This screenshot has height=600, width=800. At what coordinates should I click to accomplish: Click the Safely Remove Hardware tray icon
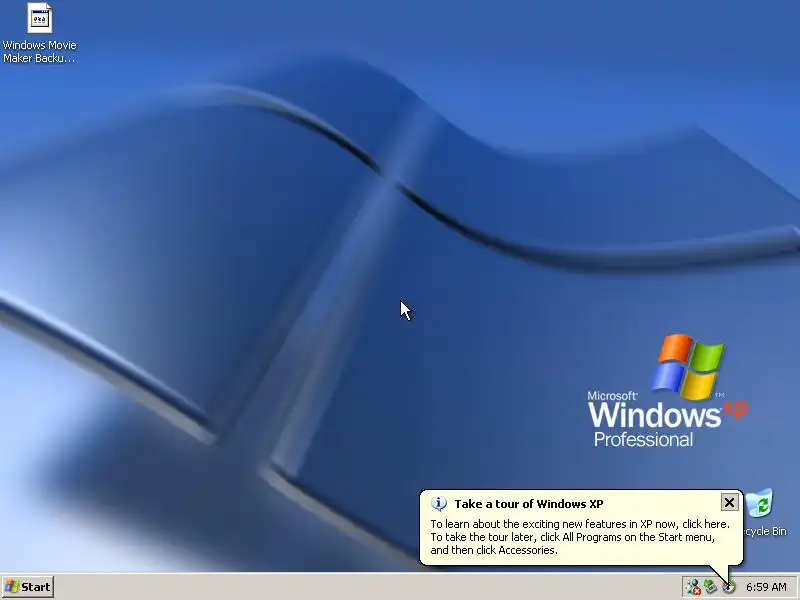point(710,587)
